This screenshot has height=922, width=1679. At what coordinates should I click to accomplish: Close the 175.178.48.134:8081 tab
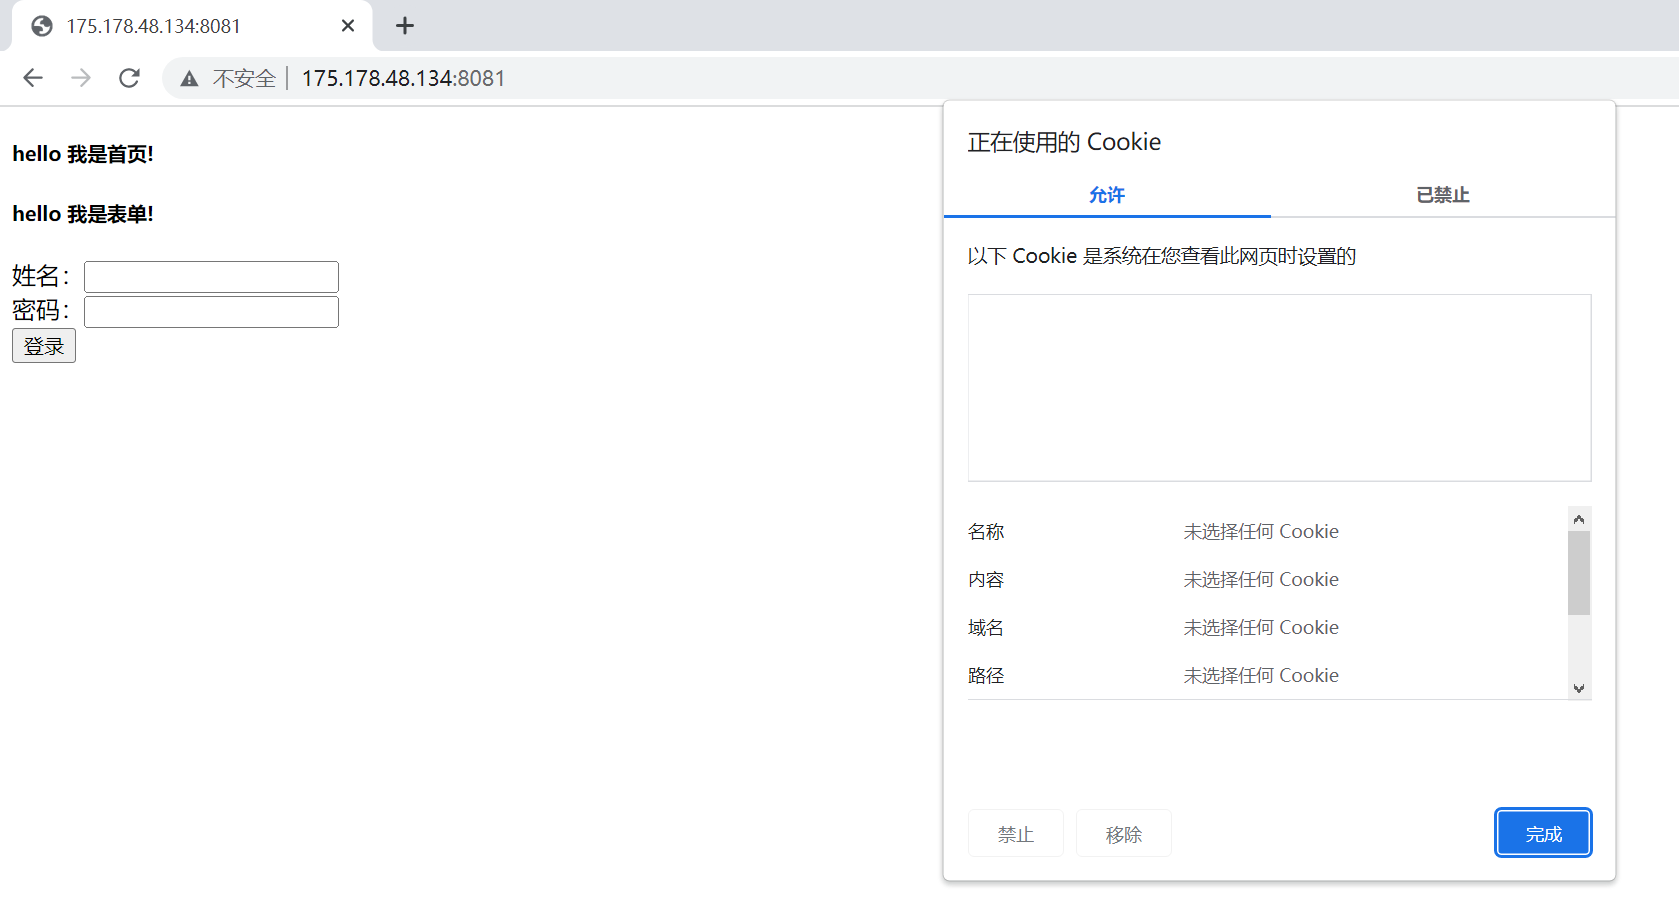tap(348, 26)
